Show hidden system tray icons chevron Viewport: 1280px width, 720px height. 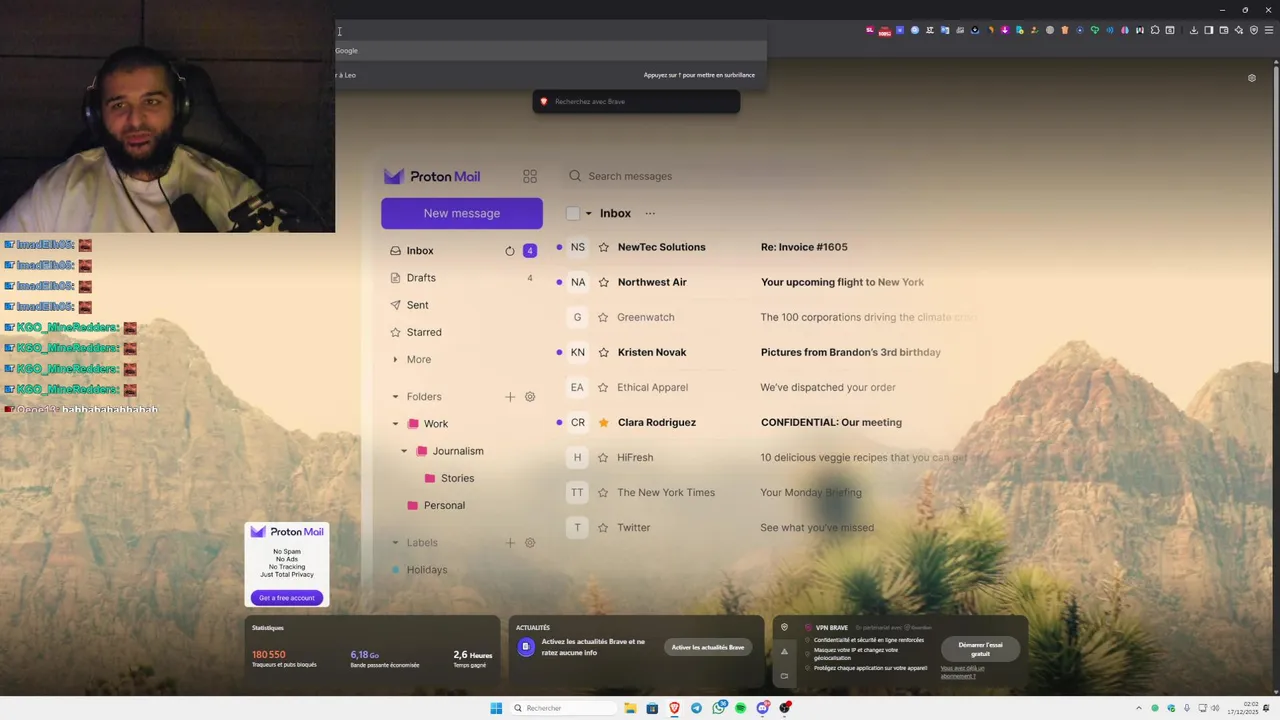(x=1138, y=708)
